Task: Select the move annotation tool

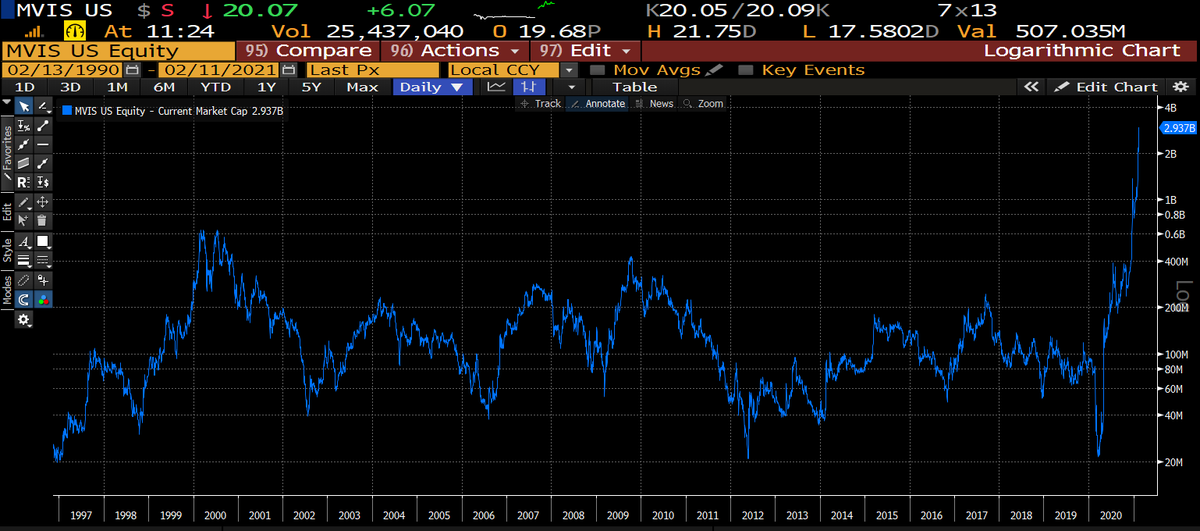Action: (43, 203)
